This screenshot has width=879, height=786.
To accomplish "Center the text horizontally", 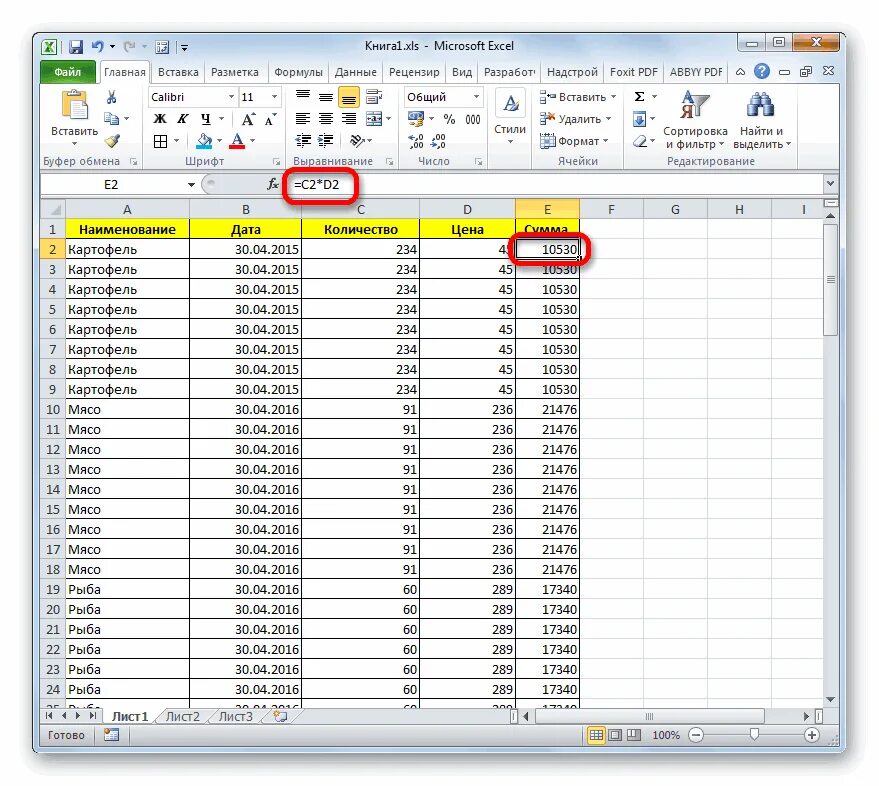I will point(326,119).
